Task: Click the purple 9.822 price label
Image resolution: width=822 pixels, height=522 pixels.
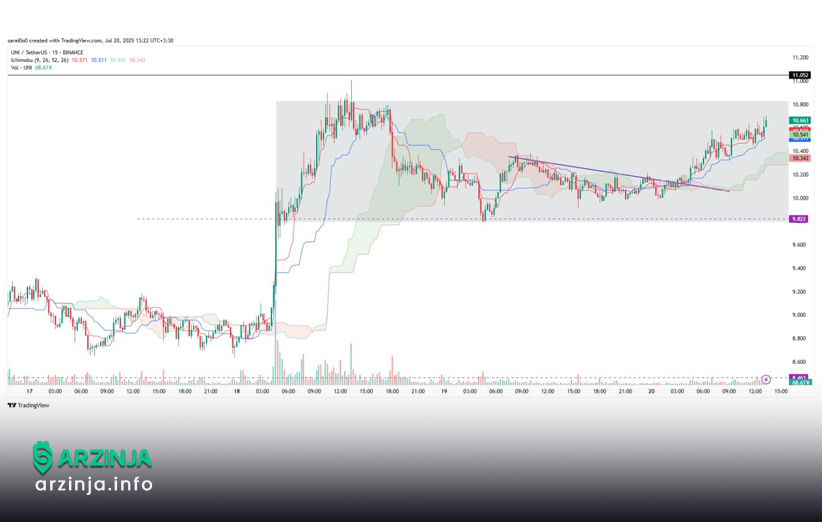Action: coord(798,218)
